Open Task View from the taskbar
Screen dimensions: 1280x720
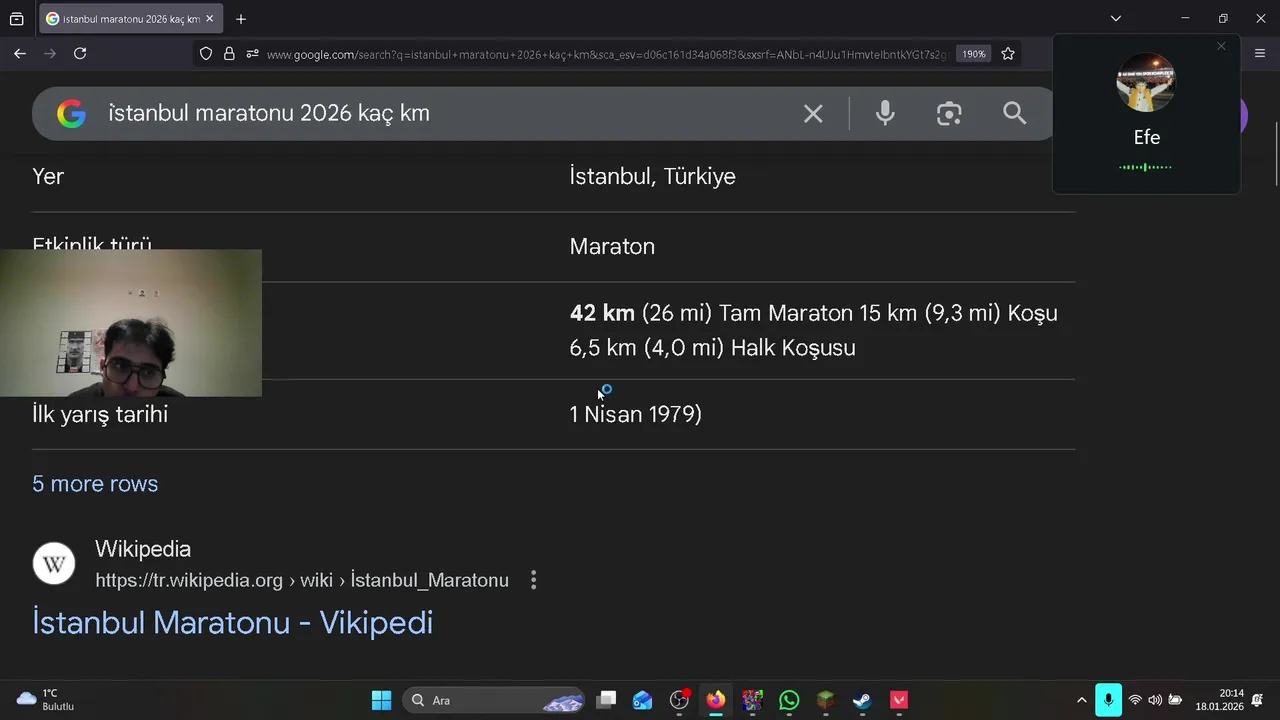(x=606, y=700)
